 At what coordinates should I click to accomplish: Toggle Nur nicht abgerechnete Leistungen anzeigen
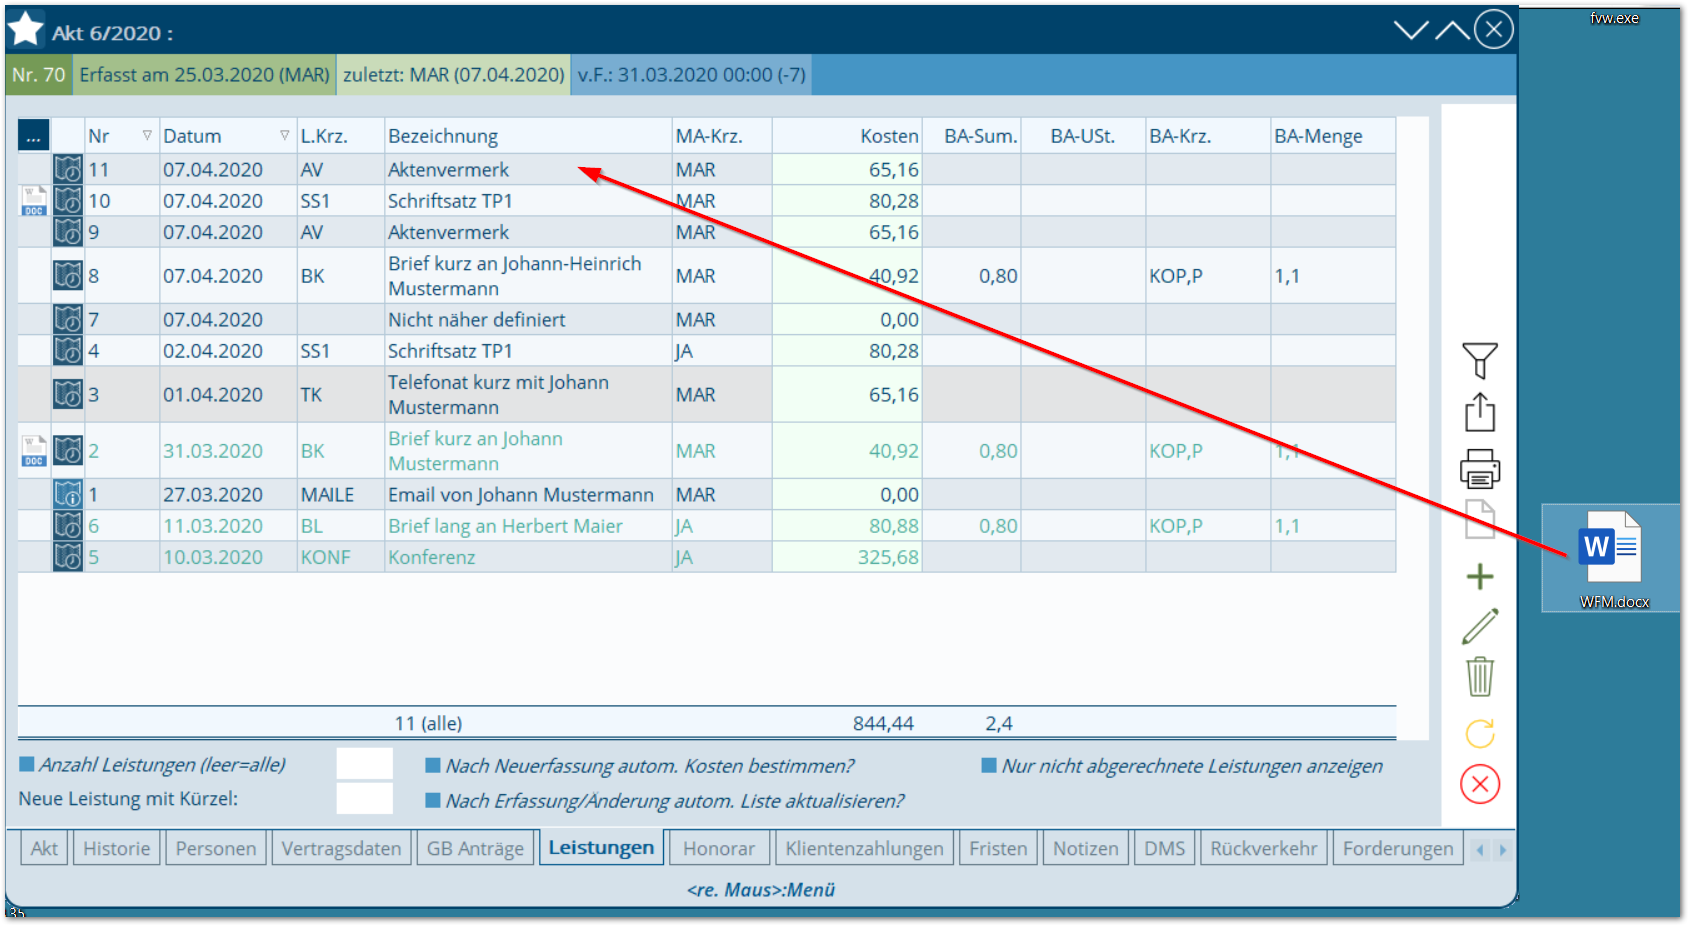point(989,766)
